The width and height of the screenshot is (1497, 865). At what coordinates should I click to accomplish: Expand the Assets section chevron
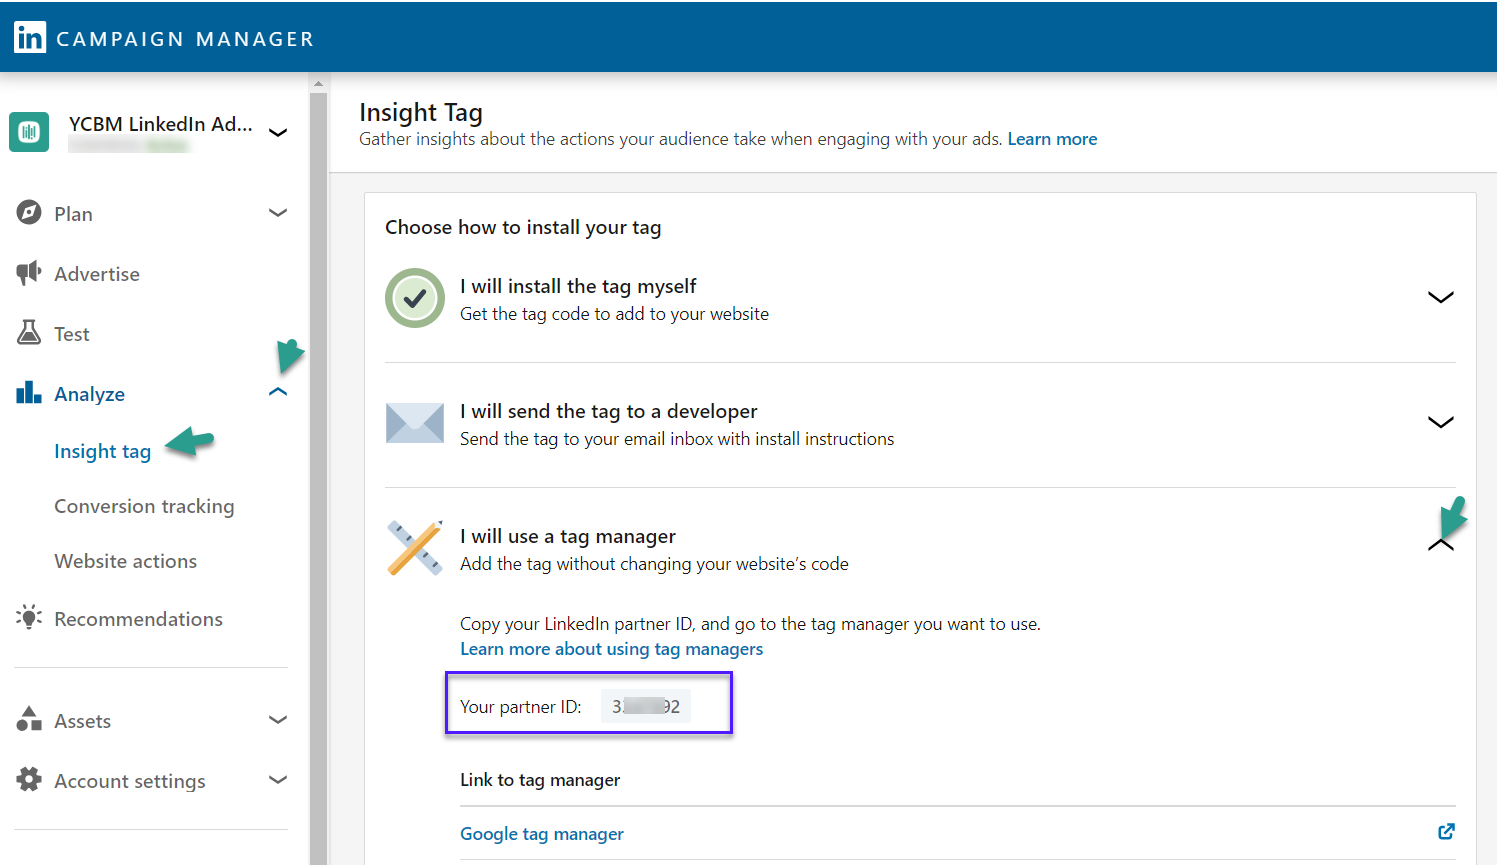(x=278, y=719)
